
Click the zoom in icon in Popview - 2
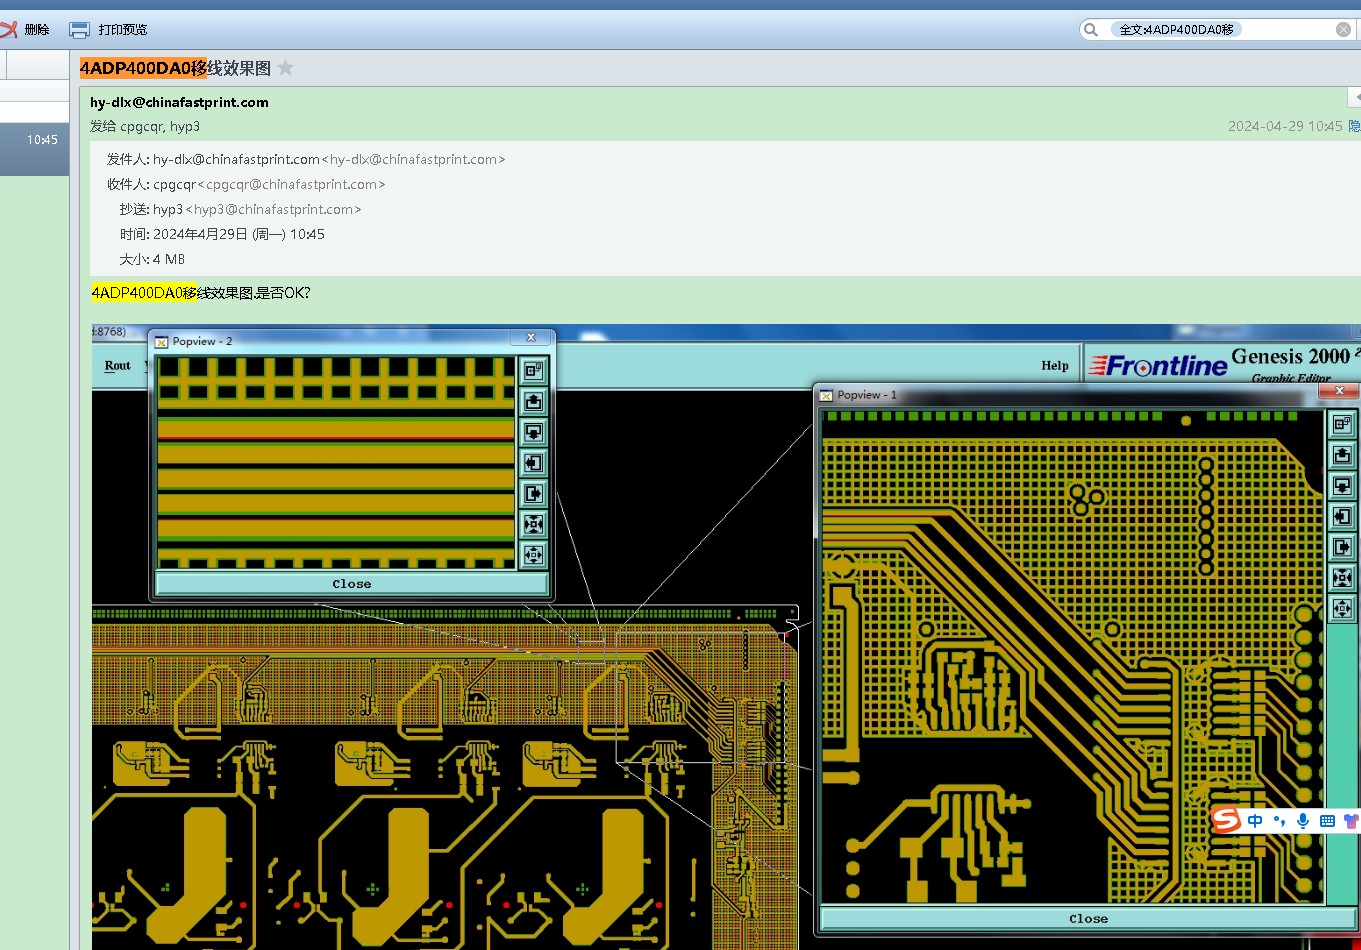[533, 524]
